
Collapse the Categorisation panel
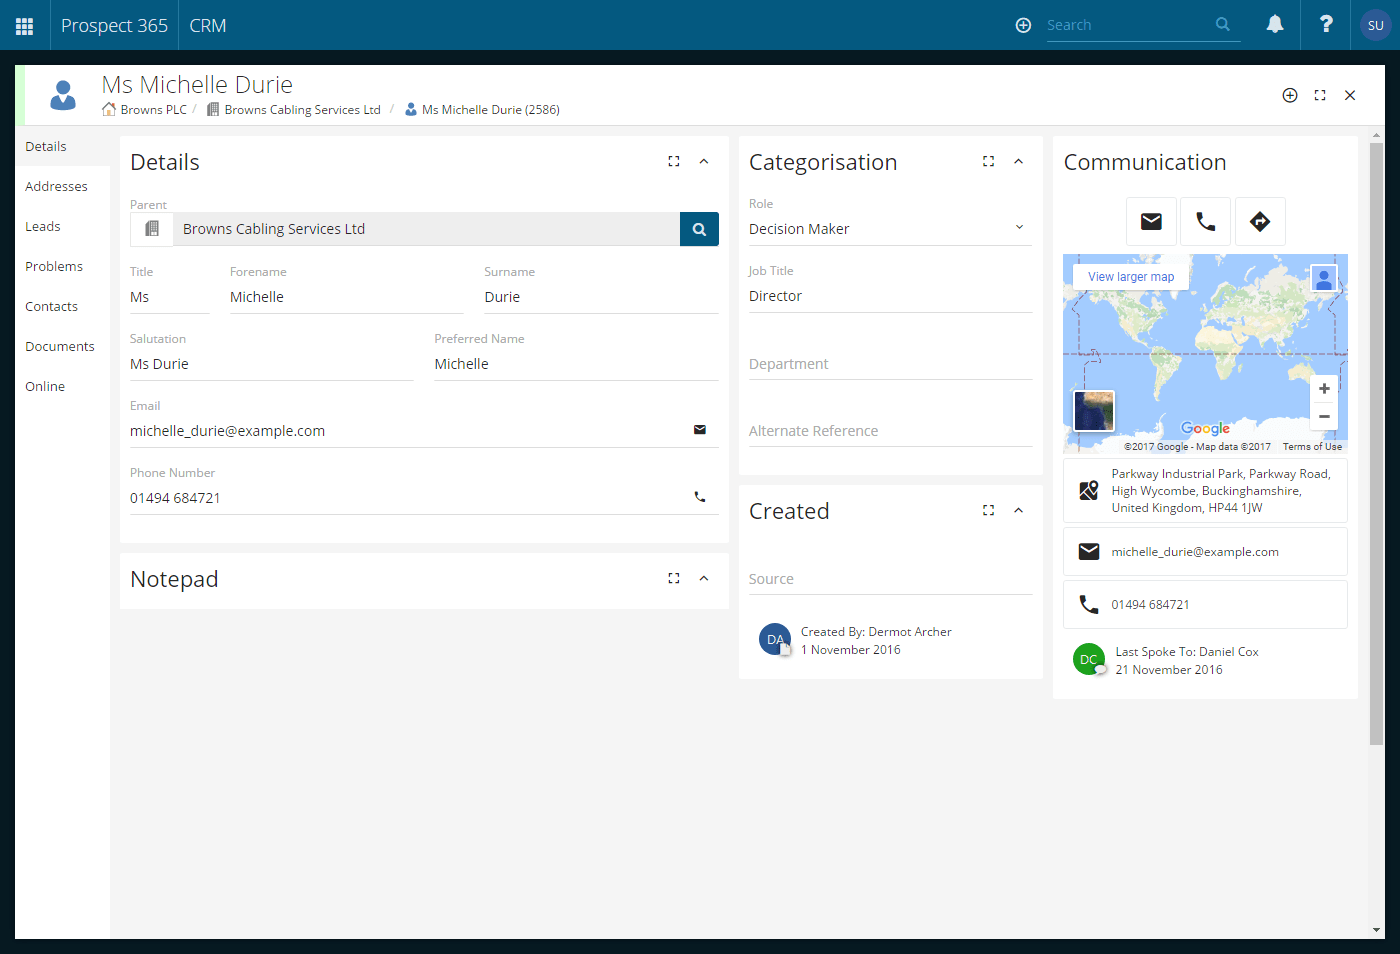(1018, 160)
